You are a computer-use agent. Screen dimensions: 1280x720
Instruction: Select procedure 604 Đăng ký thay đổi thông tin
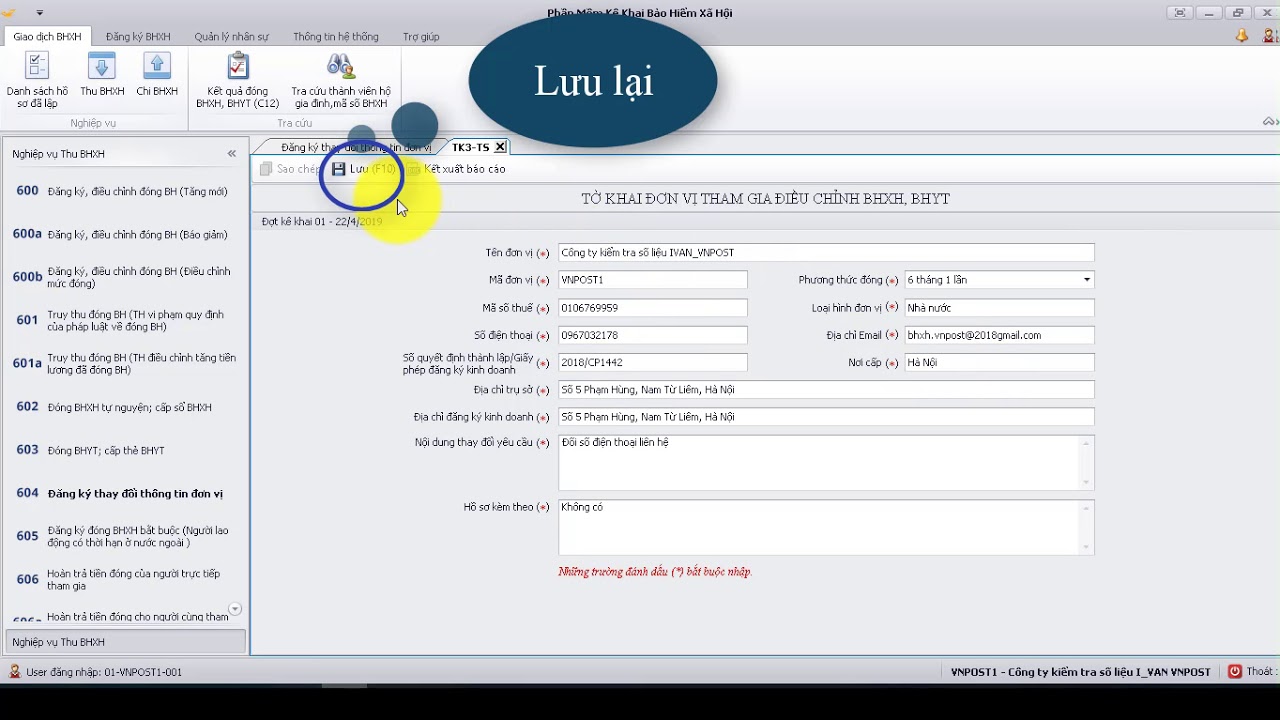125,493
